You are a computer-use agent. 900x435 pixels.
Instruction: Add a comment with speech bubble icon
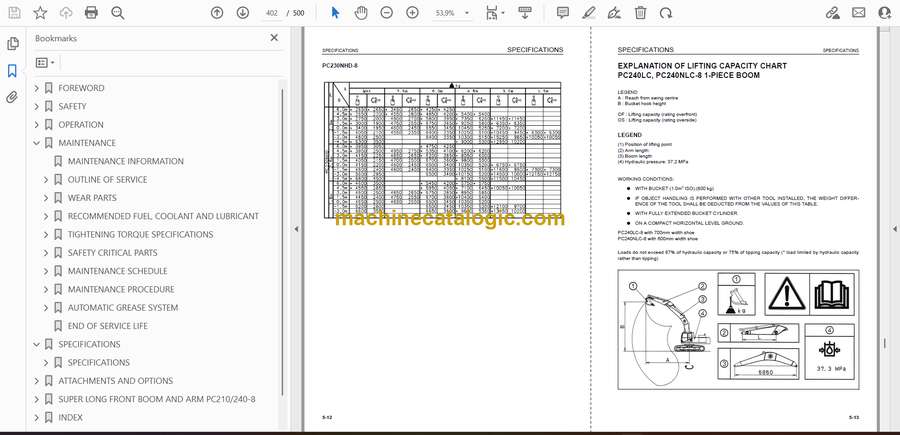click(563, 13)
